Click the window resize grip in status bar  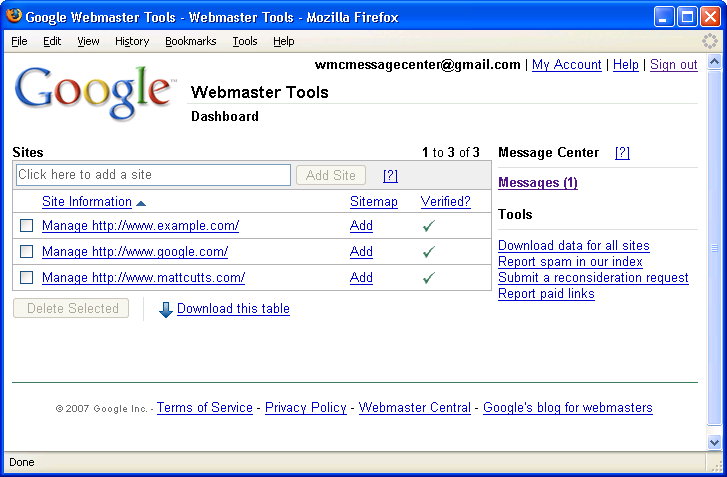716,464
